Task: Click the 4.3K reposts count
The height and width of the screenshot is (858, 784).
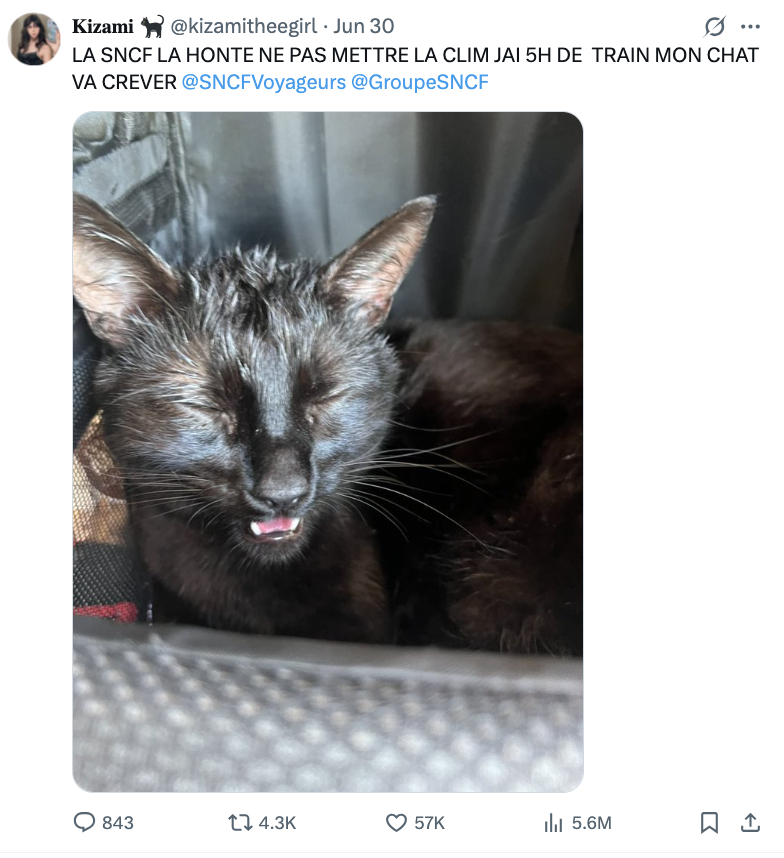Action: [x=277, y=823]
